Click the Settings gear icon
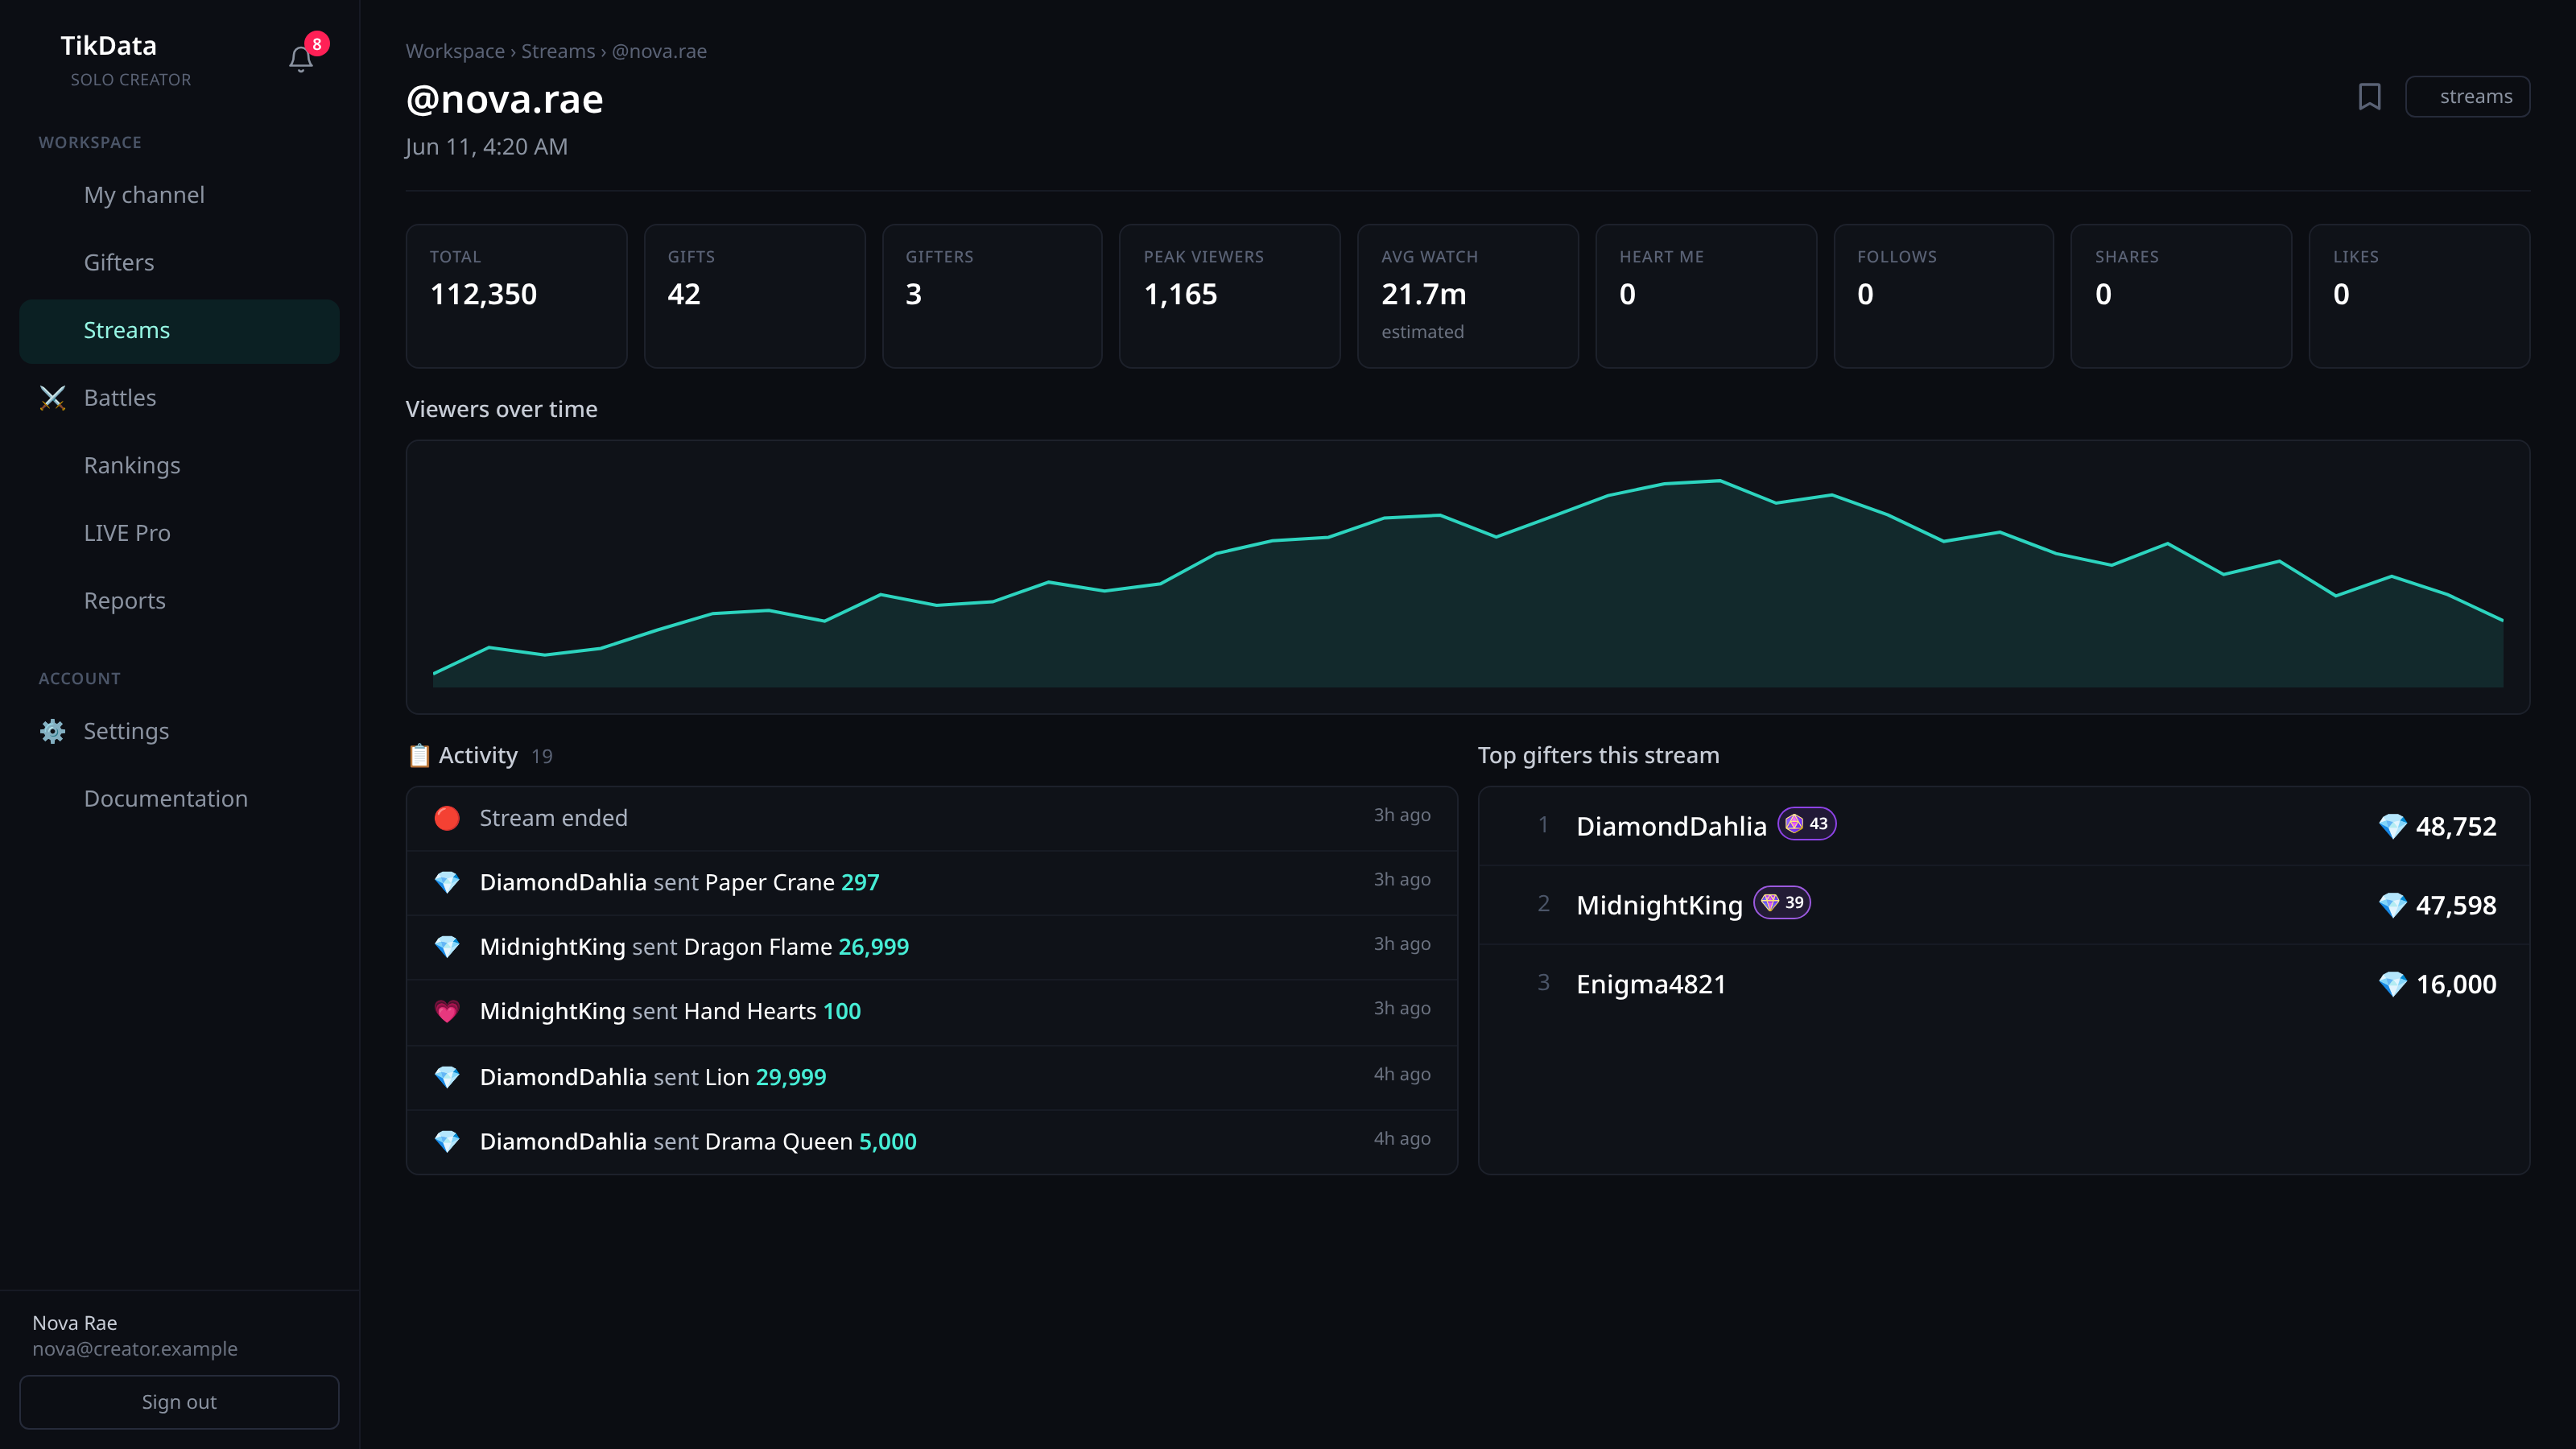2576x1449 pixels. (53, 731)
